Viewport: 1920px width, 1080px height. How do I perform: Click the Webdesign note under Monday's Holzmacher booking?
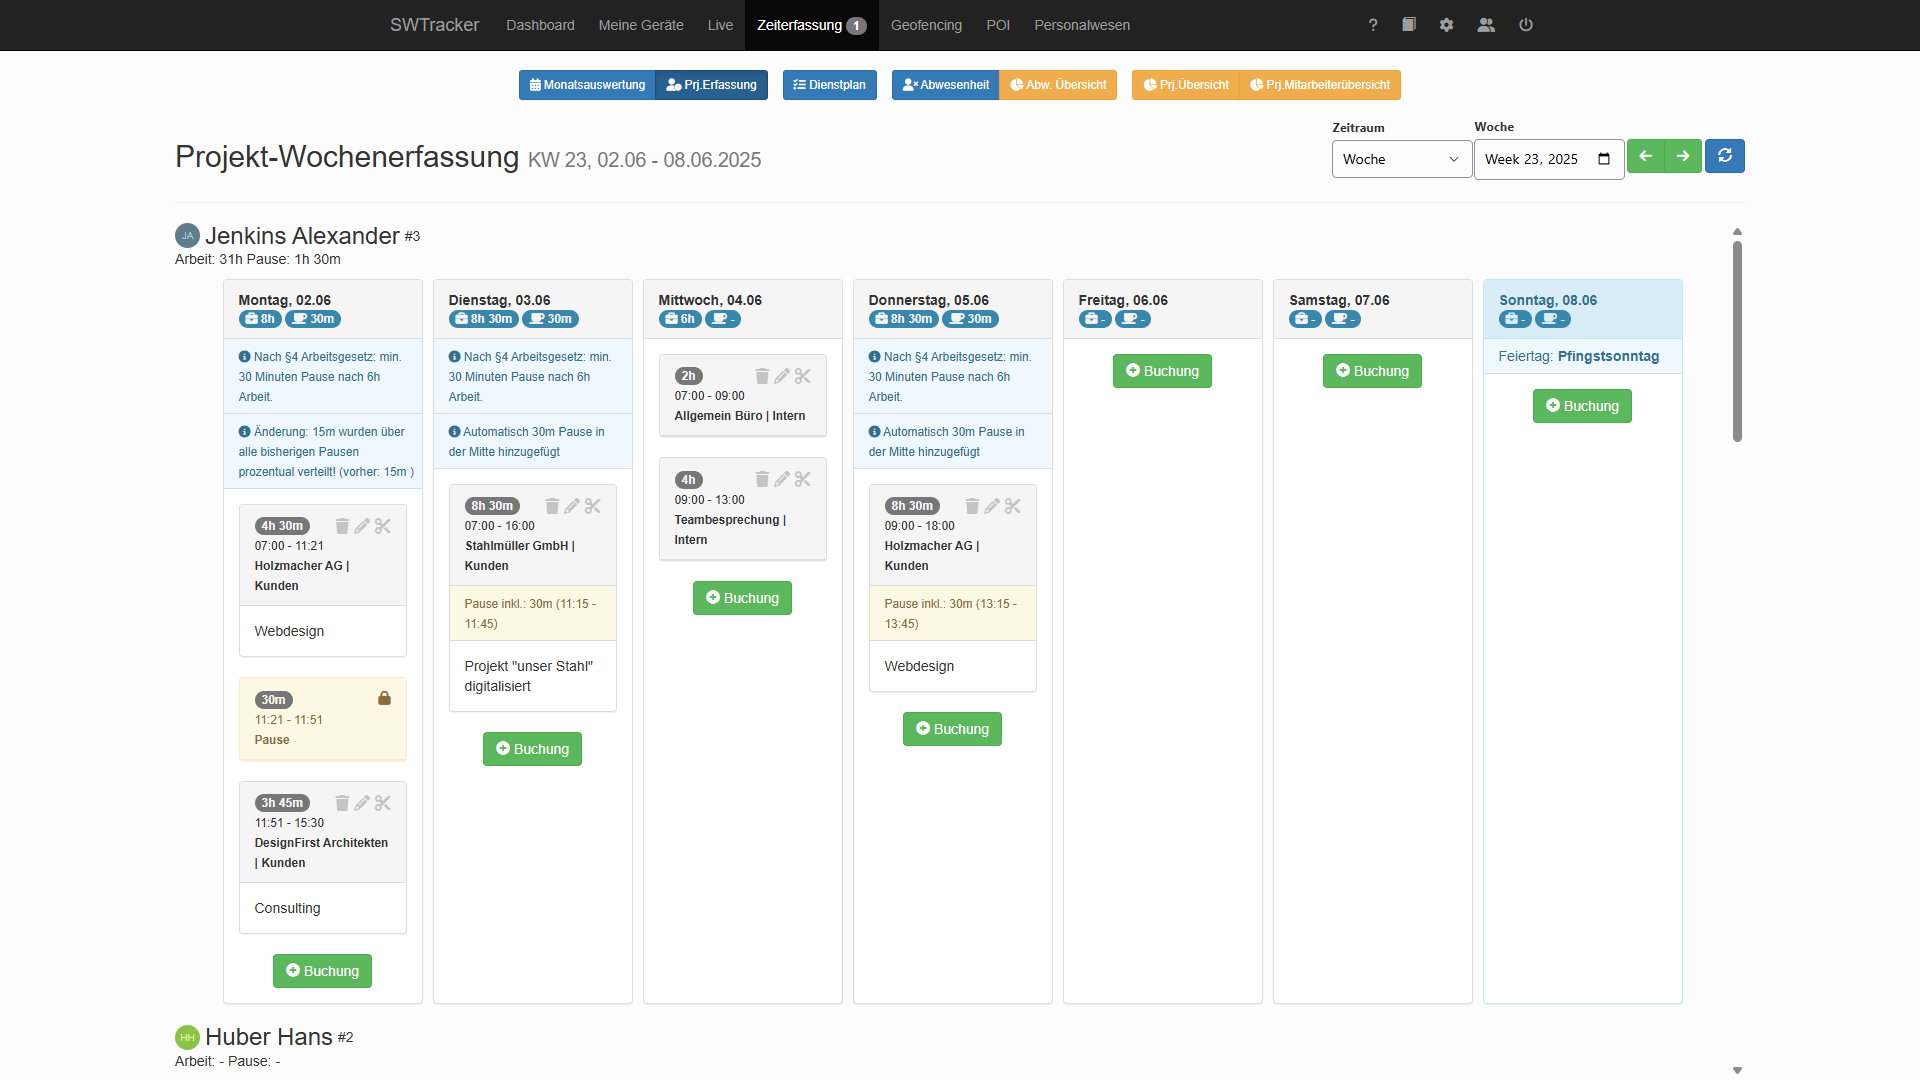click(x=289, y=631)
